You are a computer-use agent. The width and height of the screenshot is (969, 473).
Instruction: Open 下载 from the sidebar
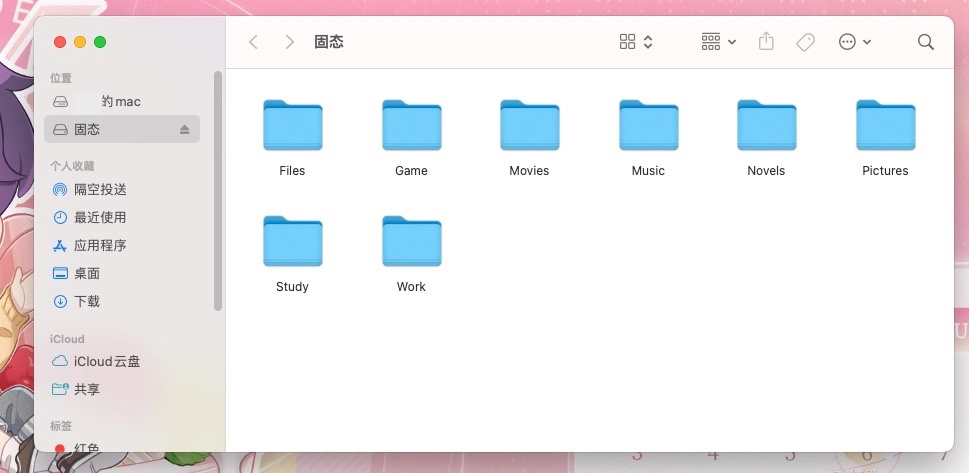coord(87,301)
